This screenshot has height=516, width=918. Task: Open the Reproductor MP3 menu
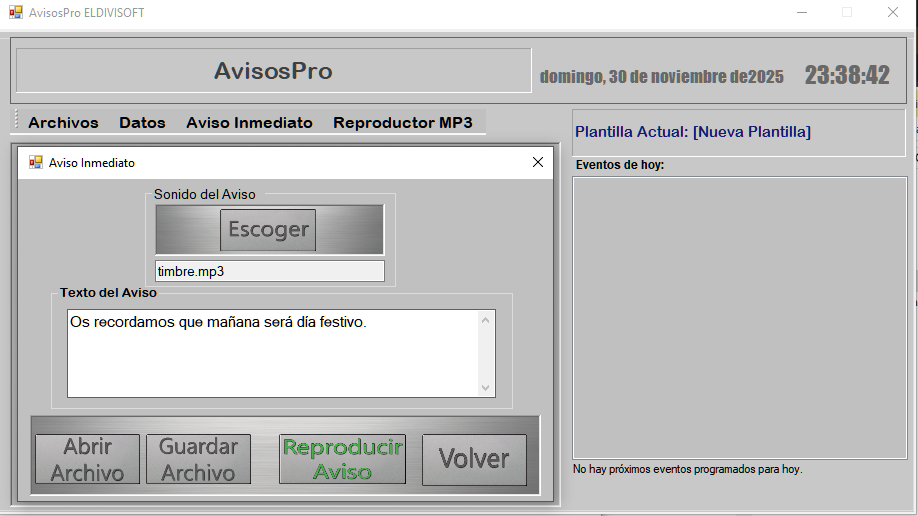[x=403, y=123]
